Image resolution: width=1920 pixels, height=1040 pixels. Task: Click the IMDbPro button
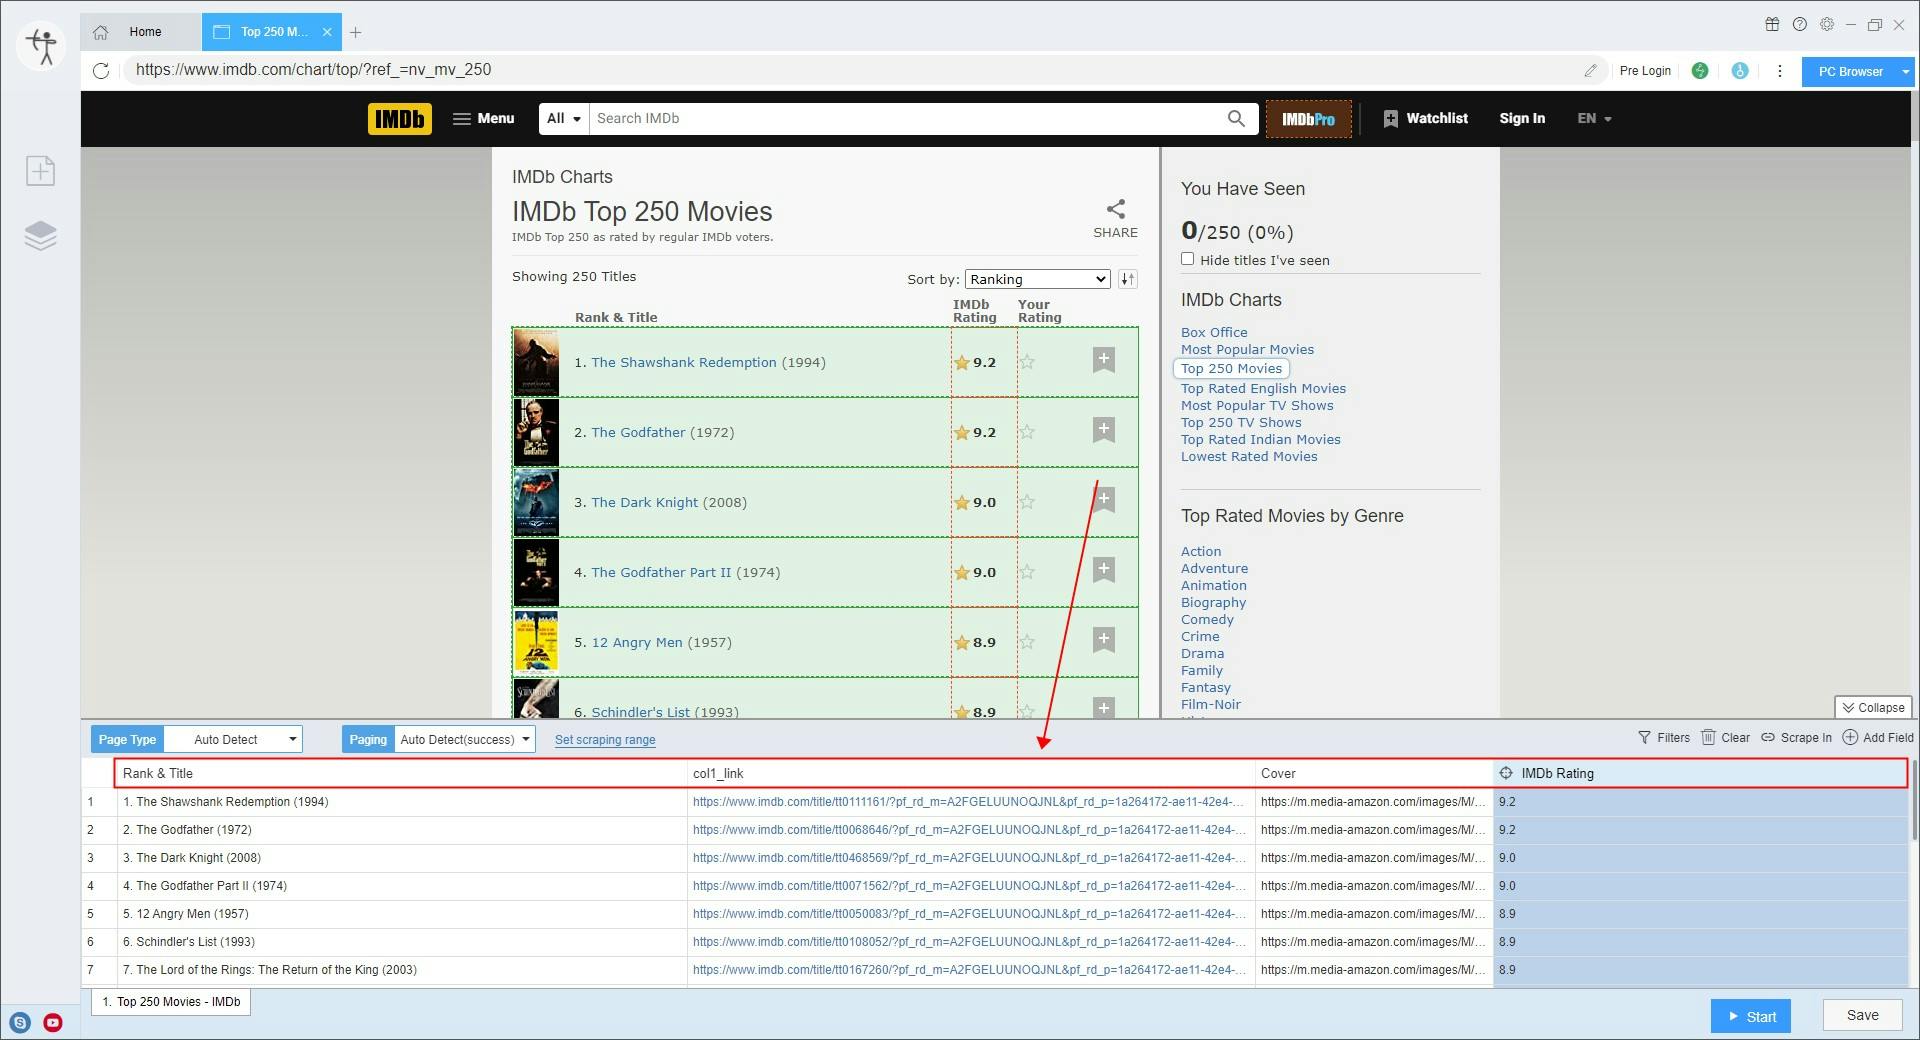tap(1308, 119)
